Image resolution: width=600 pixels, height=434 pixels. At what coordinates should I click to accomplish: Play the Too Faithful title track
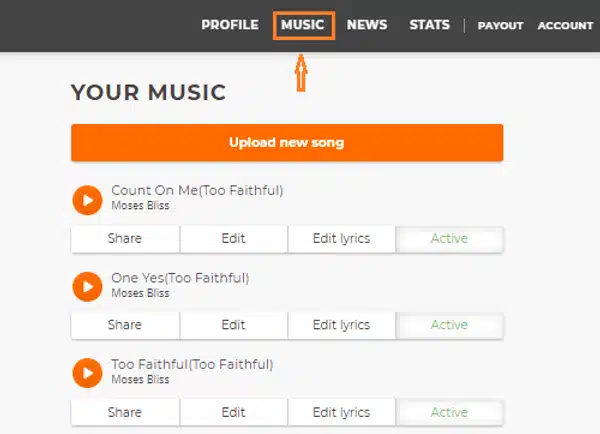pos(88,373)
